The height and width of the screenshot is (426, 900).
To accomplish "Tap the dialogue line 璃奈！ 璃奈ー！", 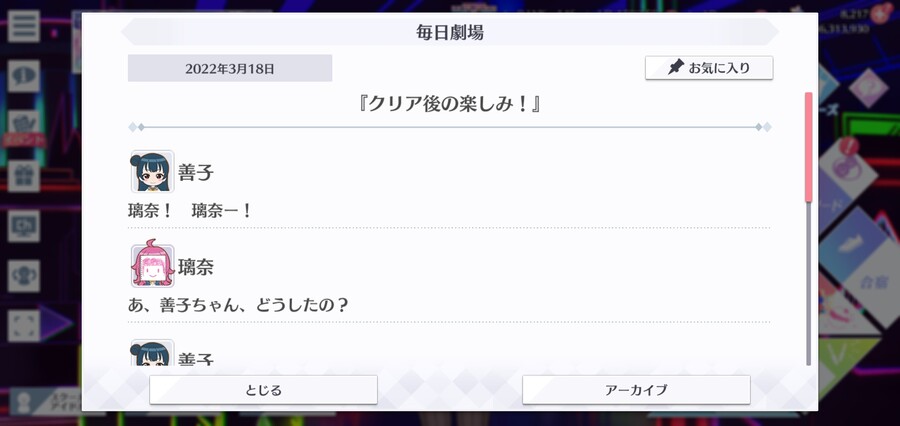I will click(x=189, y=211).
